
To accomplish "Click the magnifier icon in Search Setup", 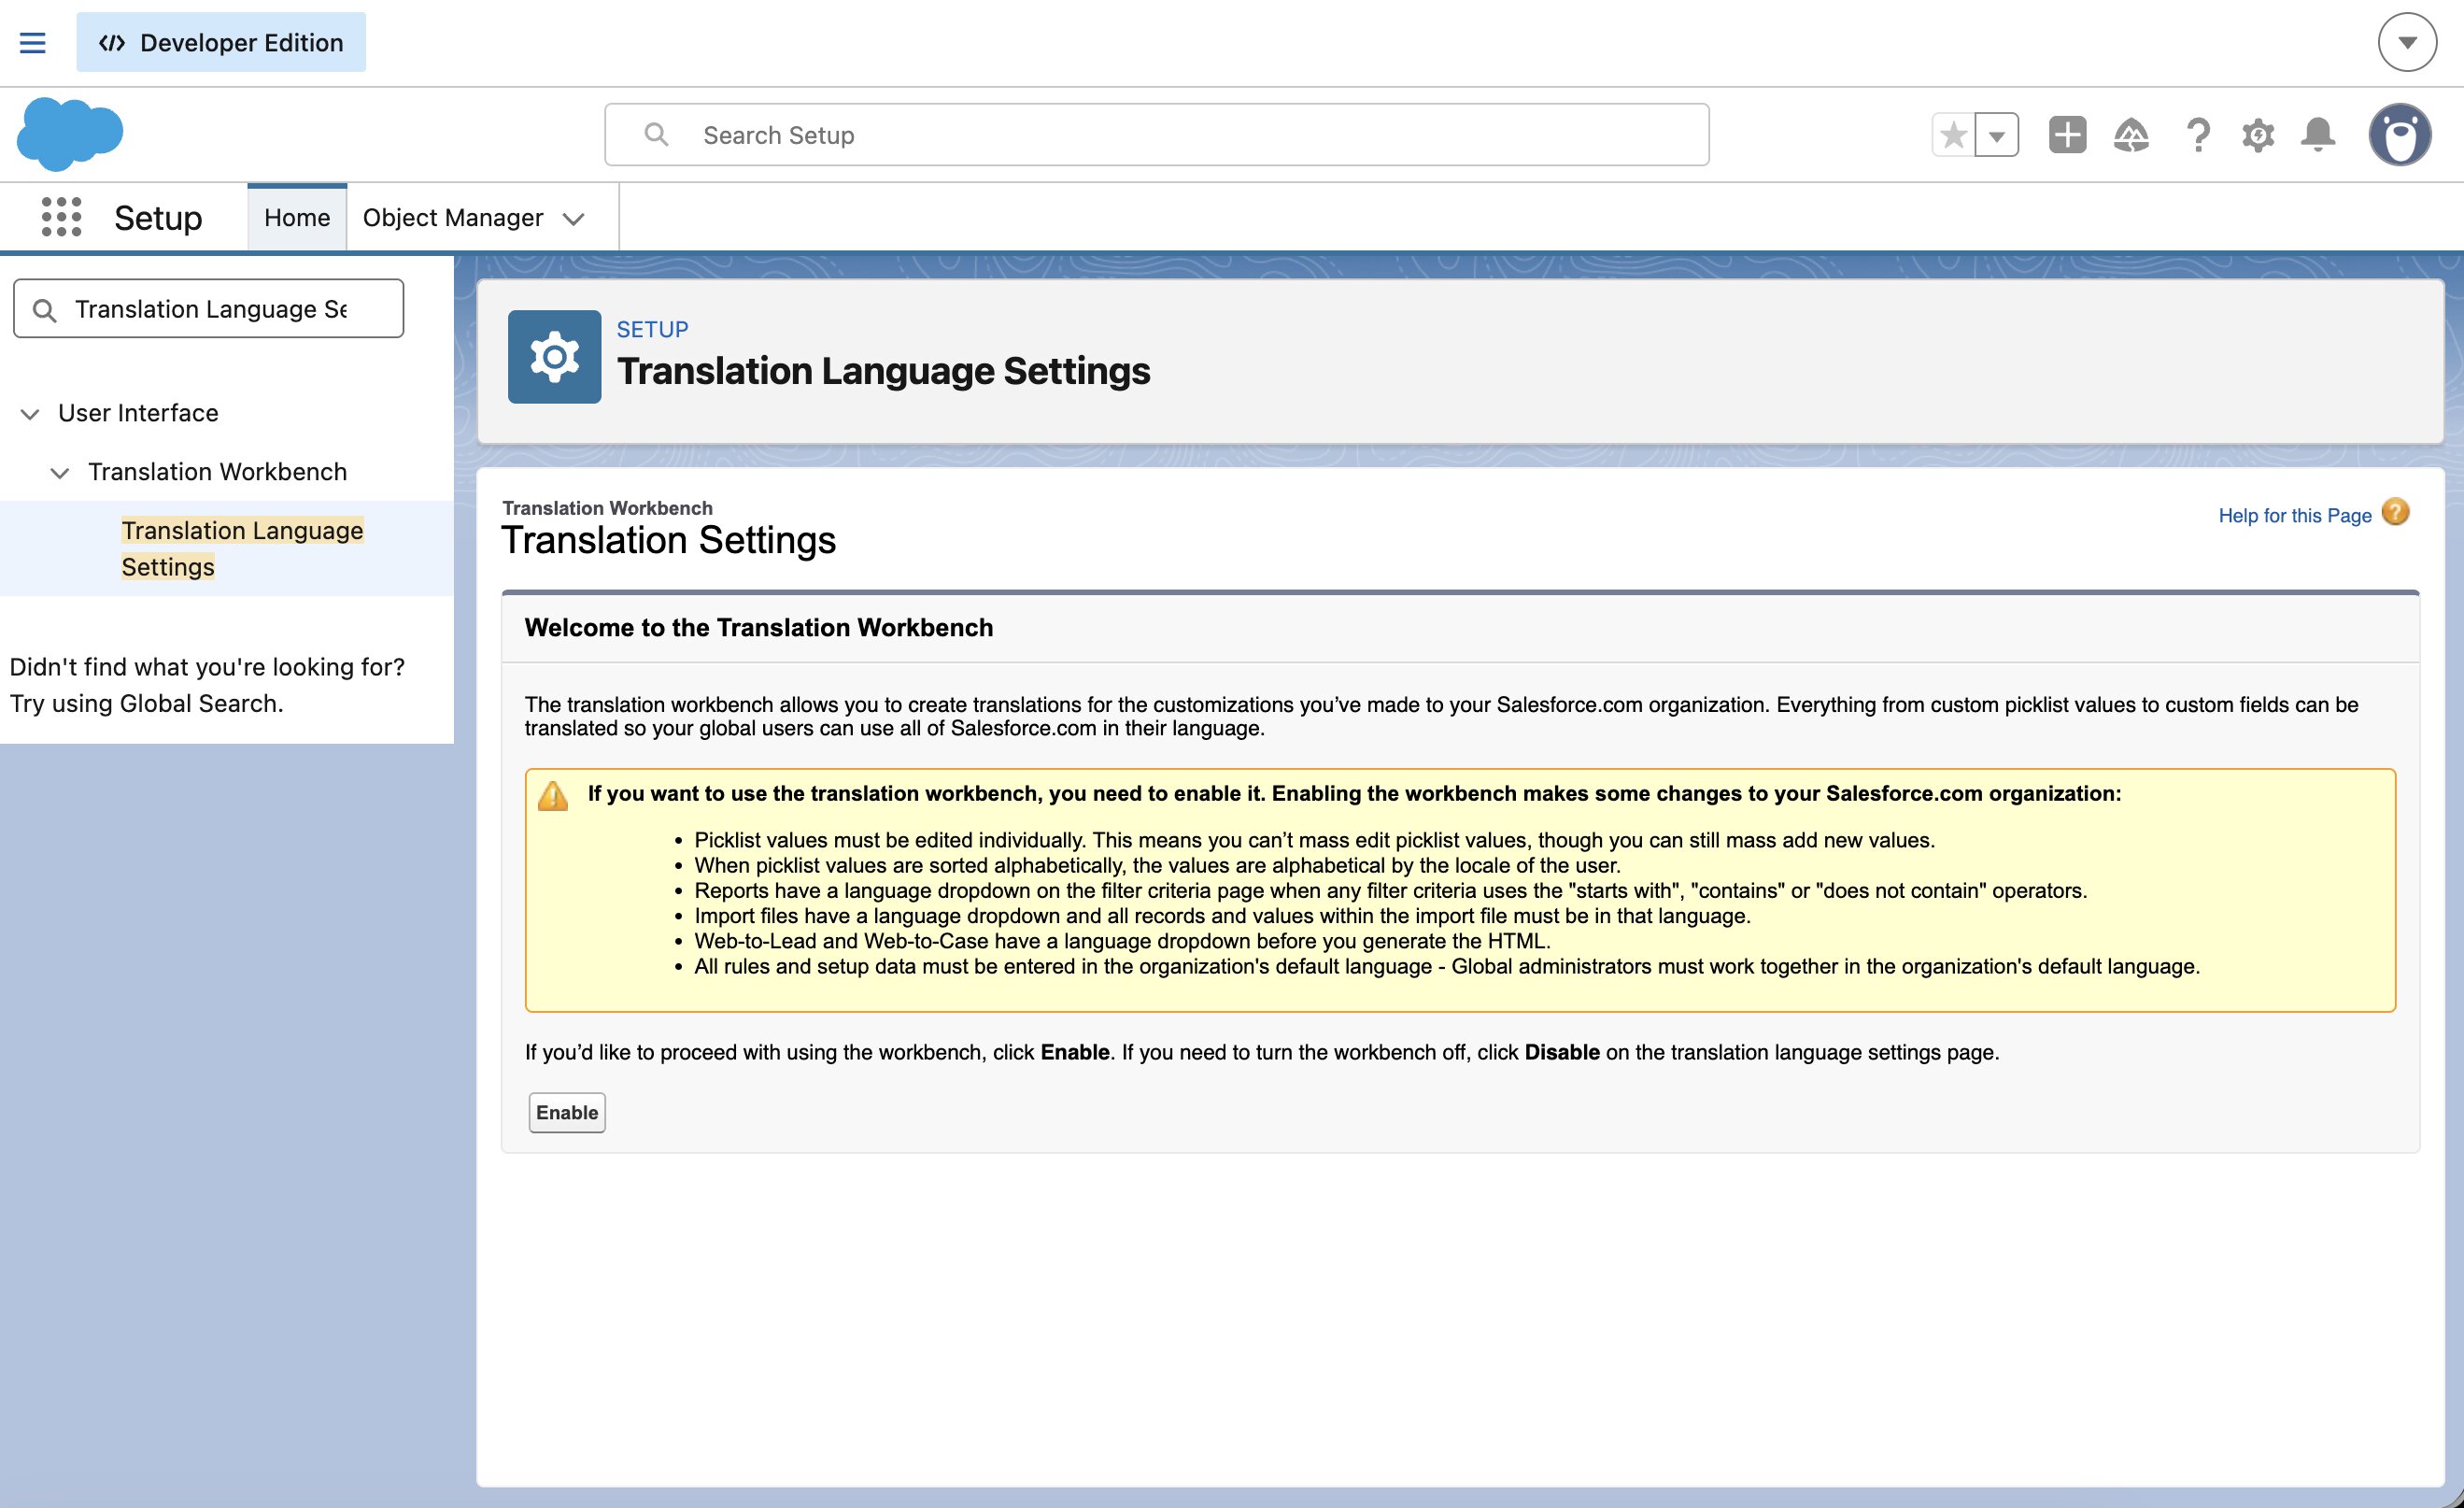I will pyautogui.click(x=656, y=134).
